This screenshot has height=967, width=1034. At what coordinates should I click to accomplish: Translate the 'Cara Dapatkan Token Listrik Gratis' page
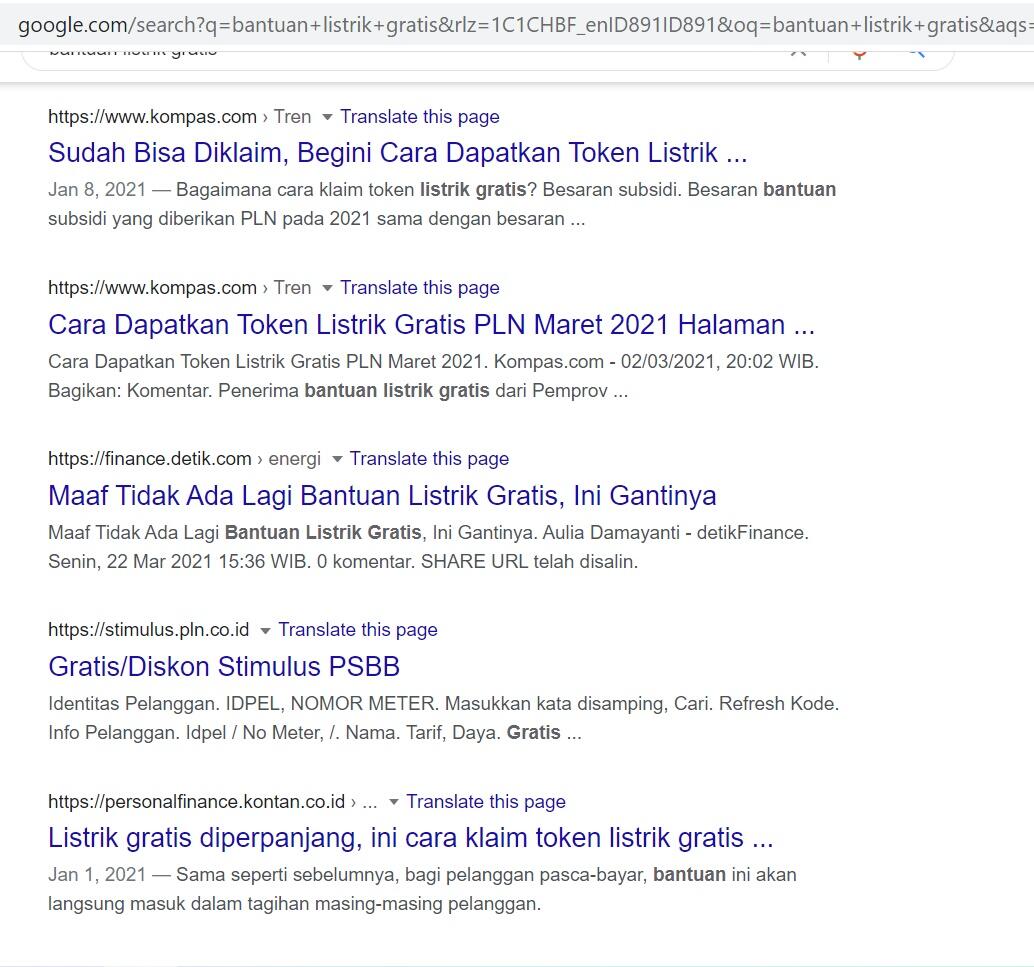pos(420,288)
